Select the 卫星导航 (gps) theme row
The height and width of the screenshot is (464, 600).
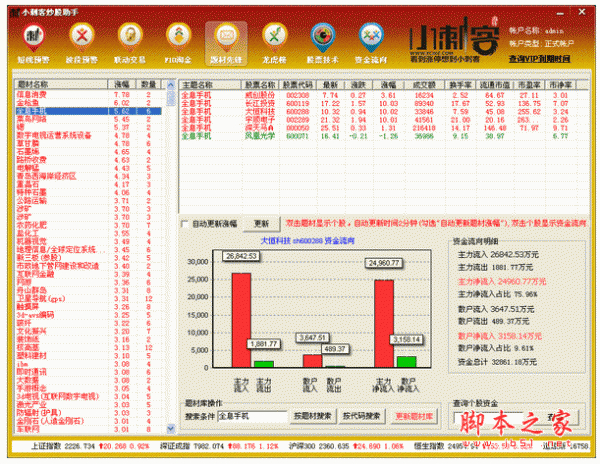[x=88, y=298]
